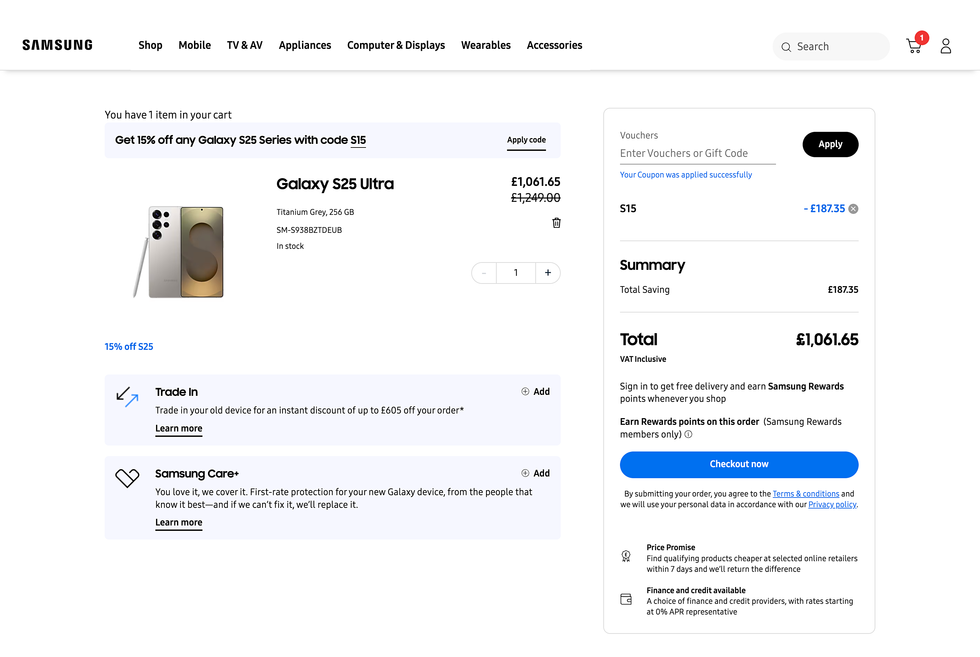Click Learn more under Trade In
980x657 pixels.
[178, 429]
